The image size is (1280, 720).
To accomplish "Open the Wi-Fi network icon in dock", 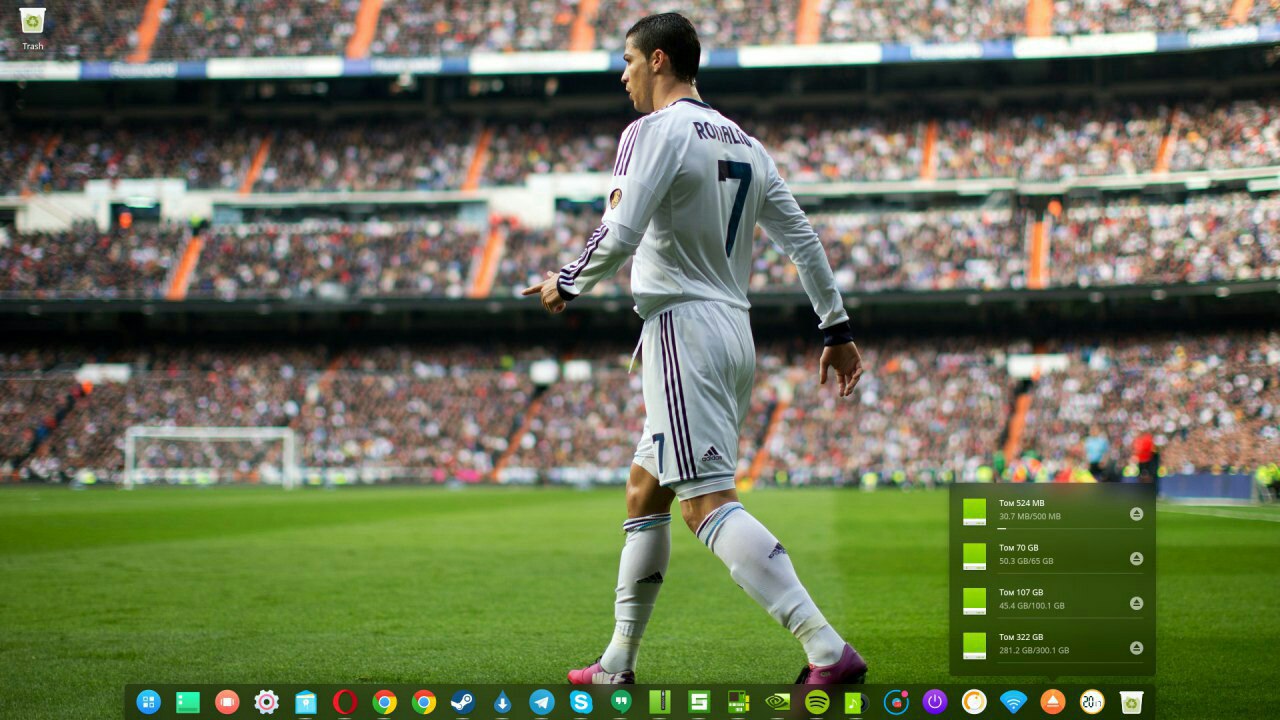I will [1014, 702].
